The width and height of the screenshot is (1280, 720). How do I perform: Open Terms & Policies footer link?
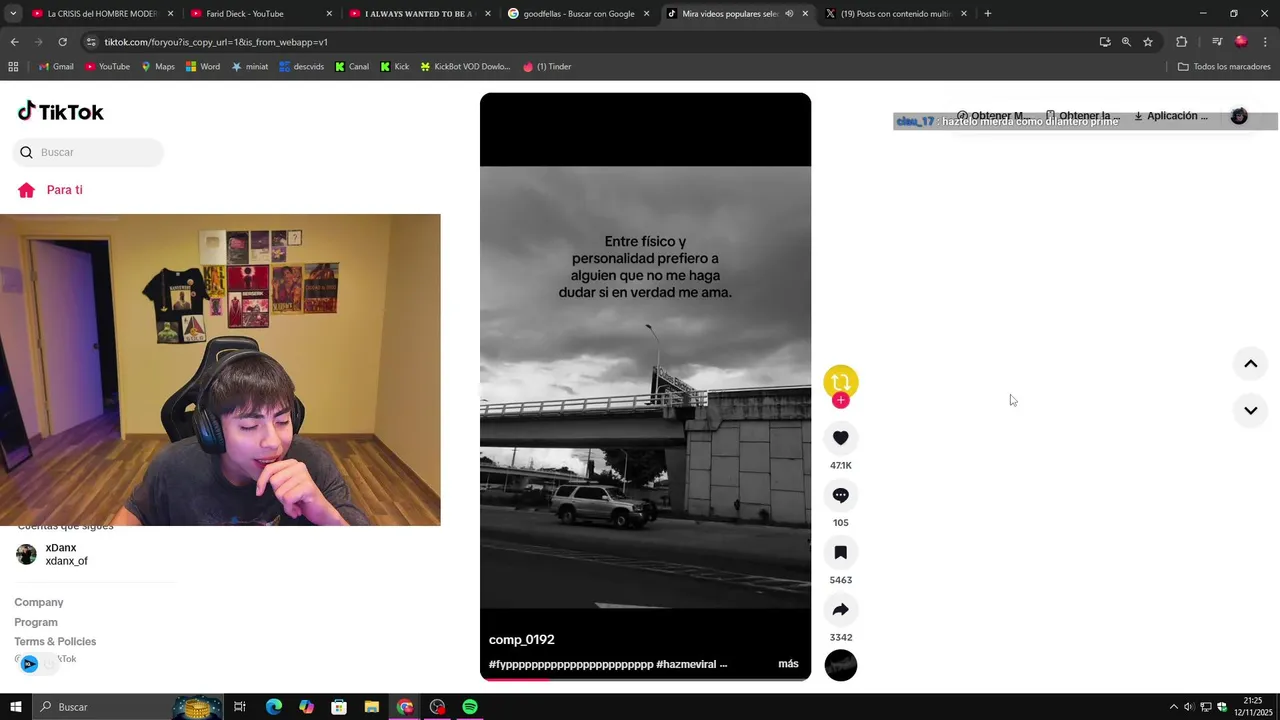[55, 641]
